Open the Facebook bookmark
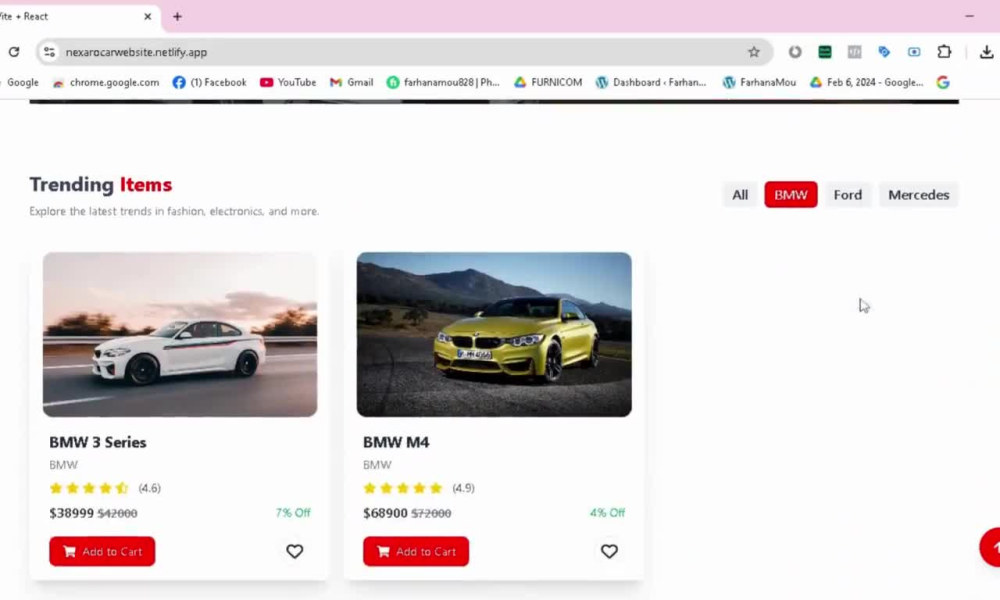This screenshot has height=600, width=1000. coord(210,82)
